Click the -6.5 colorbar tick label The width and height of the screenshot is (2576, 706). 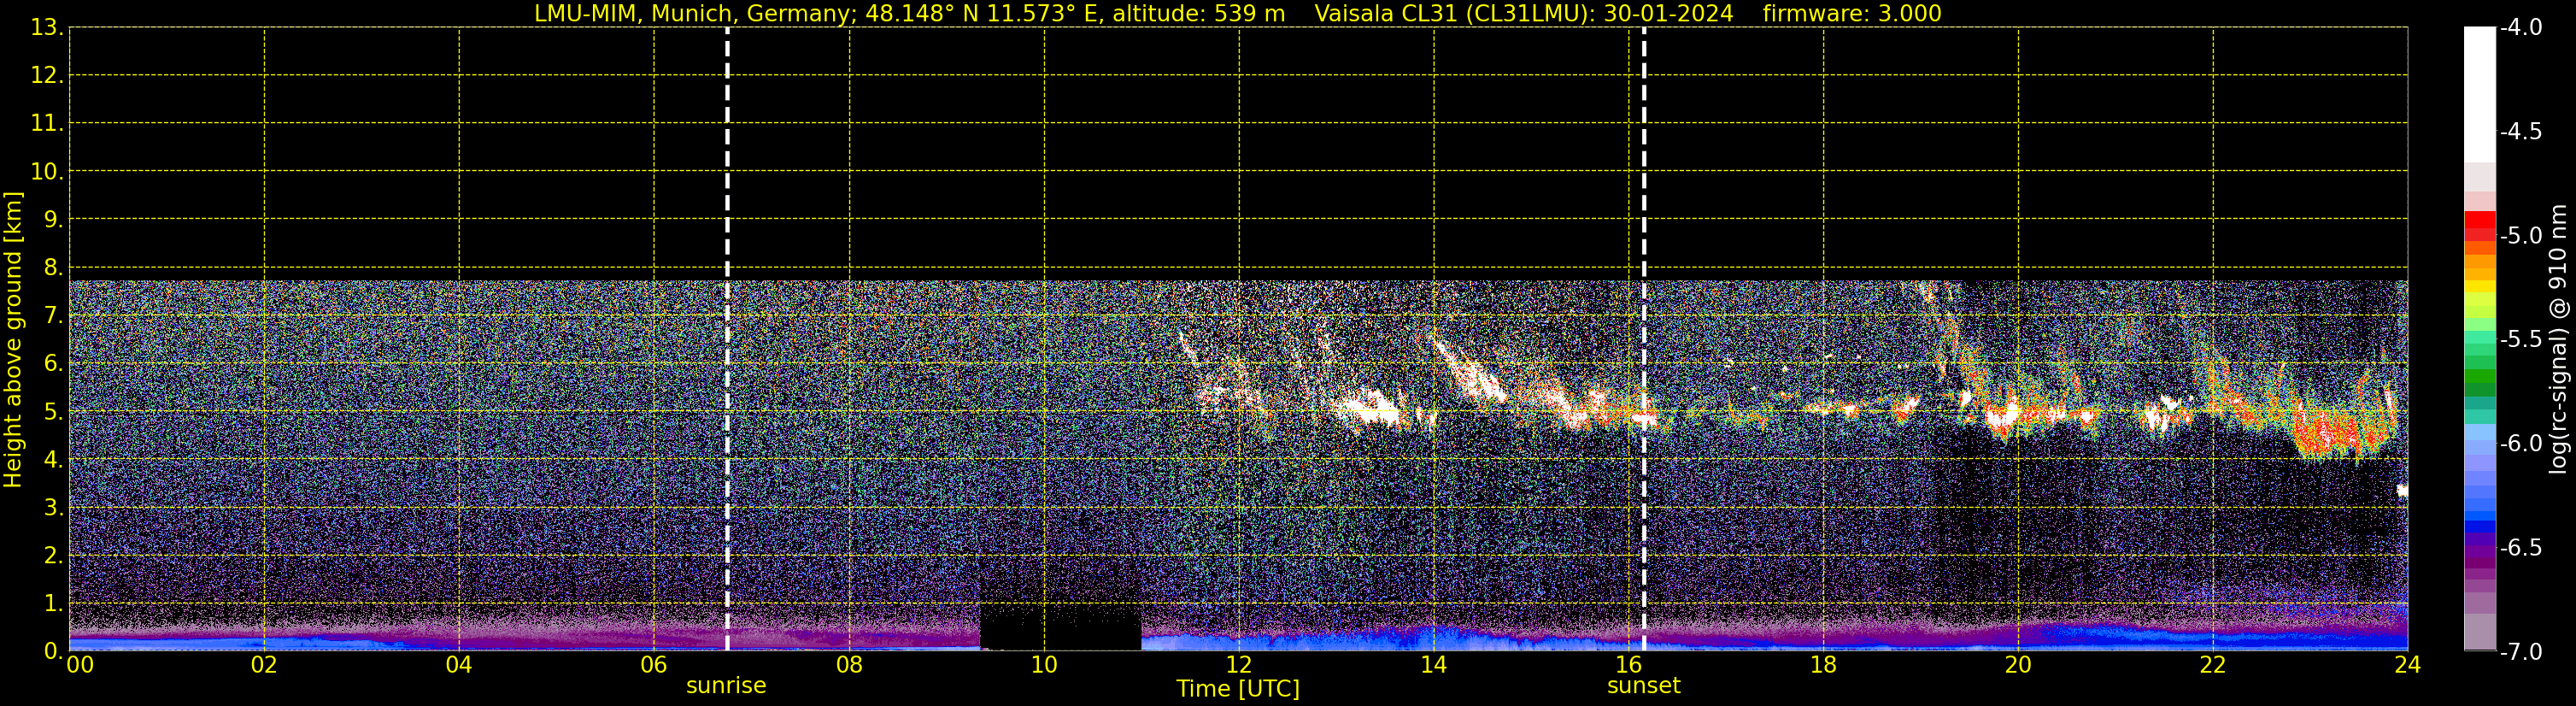pos(2520,548)
